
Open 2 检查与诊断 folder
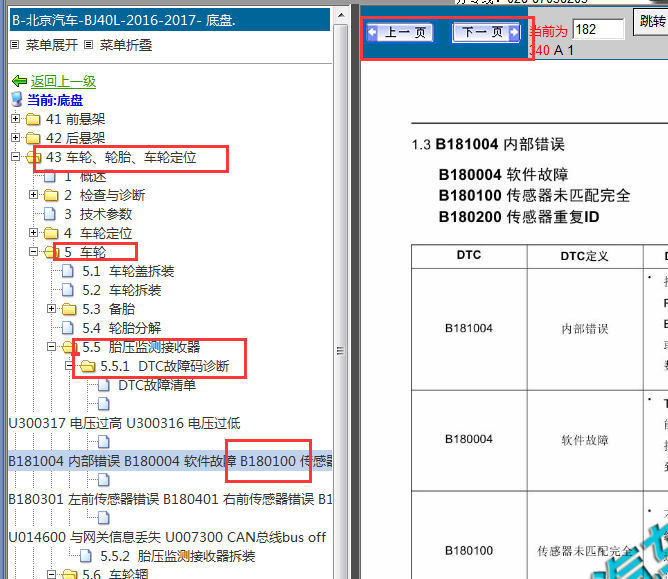105,195
